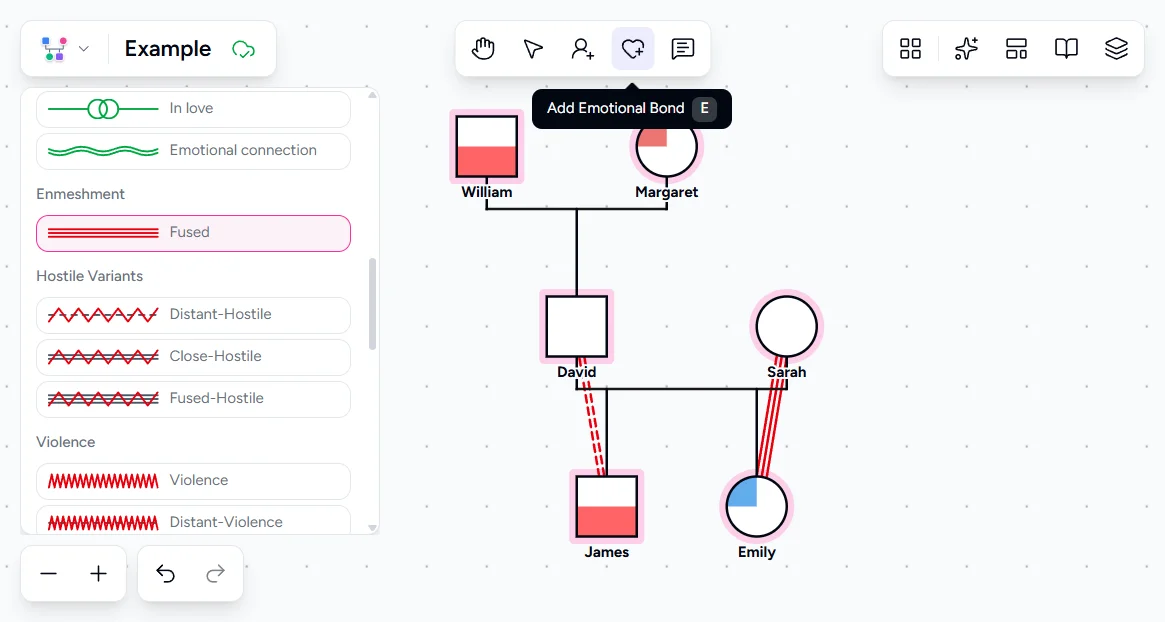Click the Add Person tool icon
The height and width of the screenshot is (622, 1165).
pyautogui.click(x=582, y=49)
